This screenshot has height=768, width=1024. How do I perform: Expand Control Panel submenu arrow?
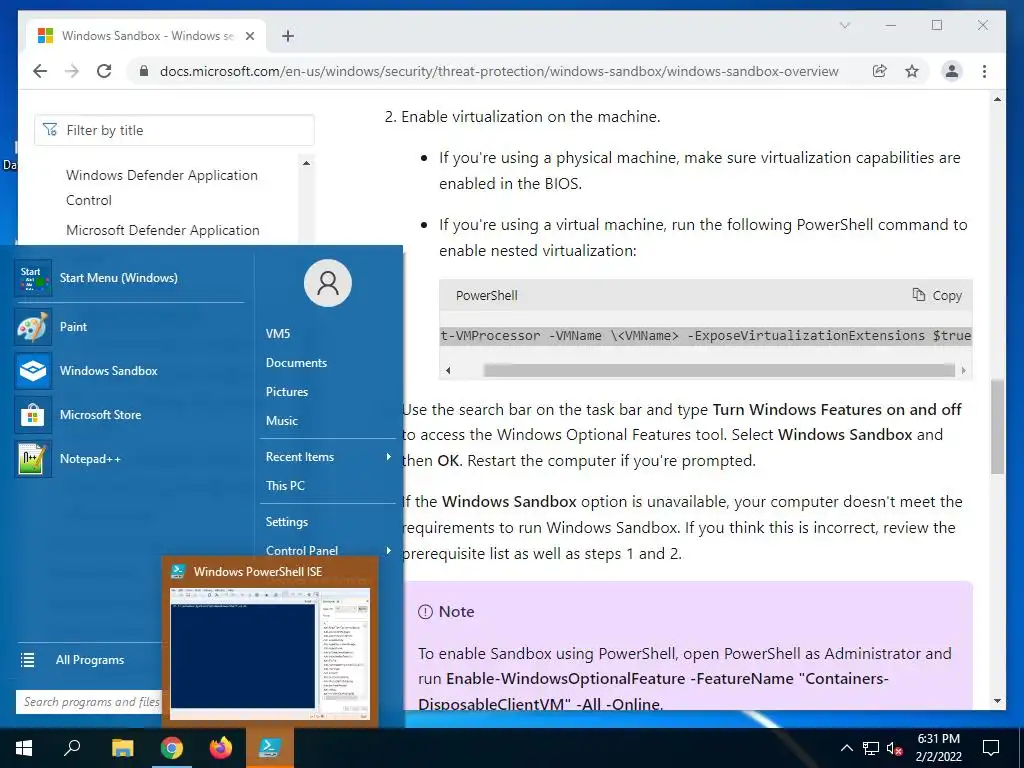tap(389, 551)
